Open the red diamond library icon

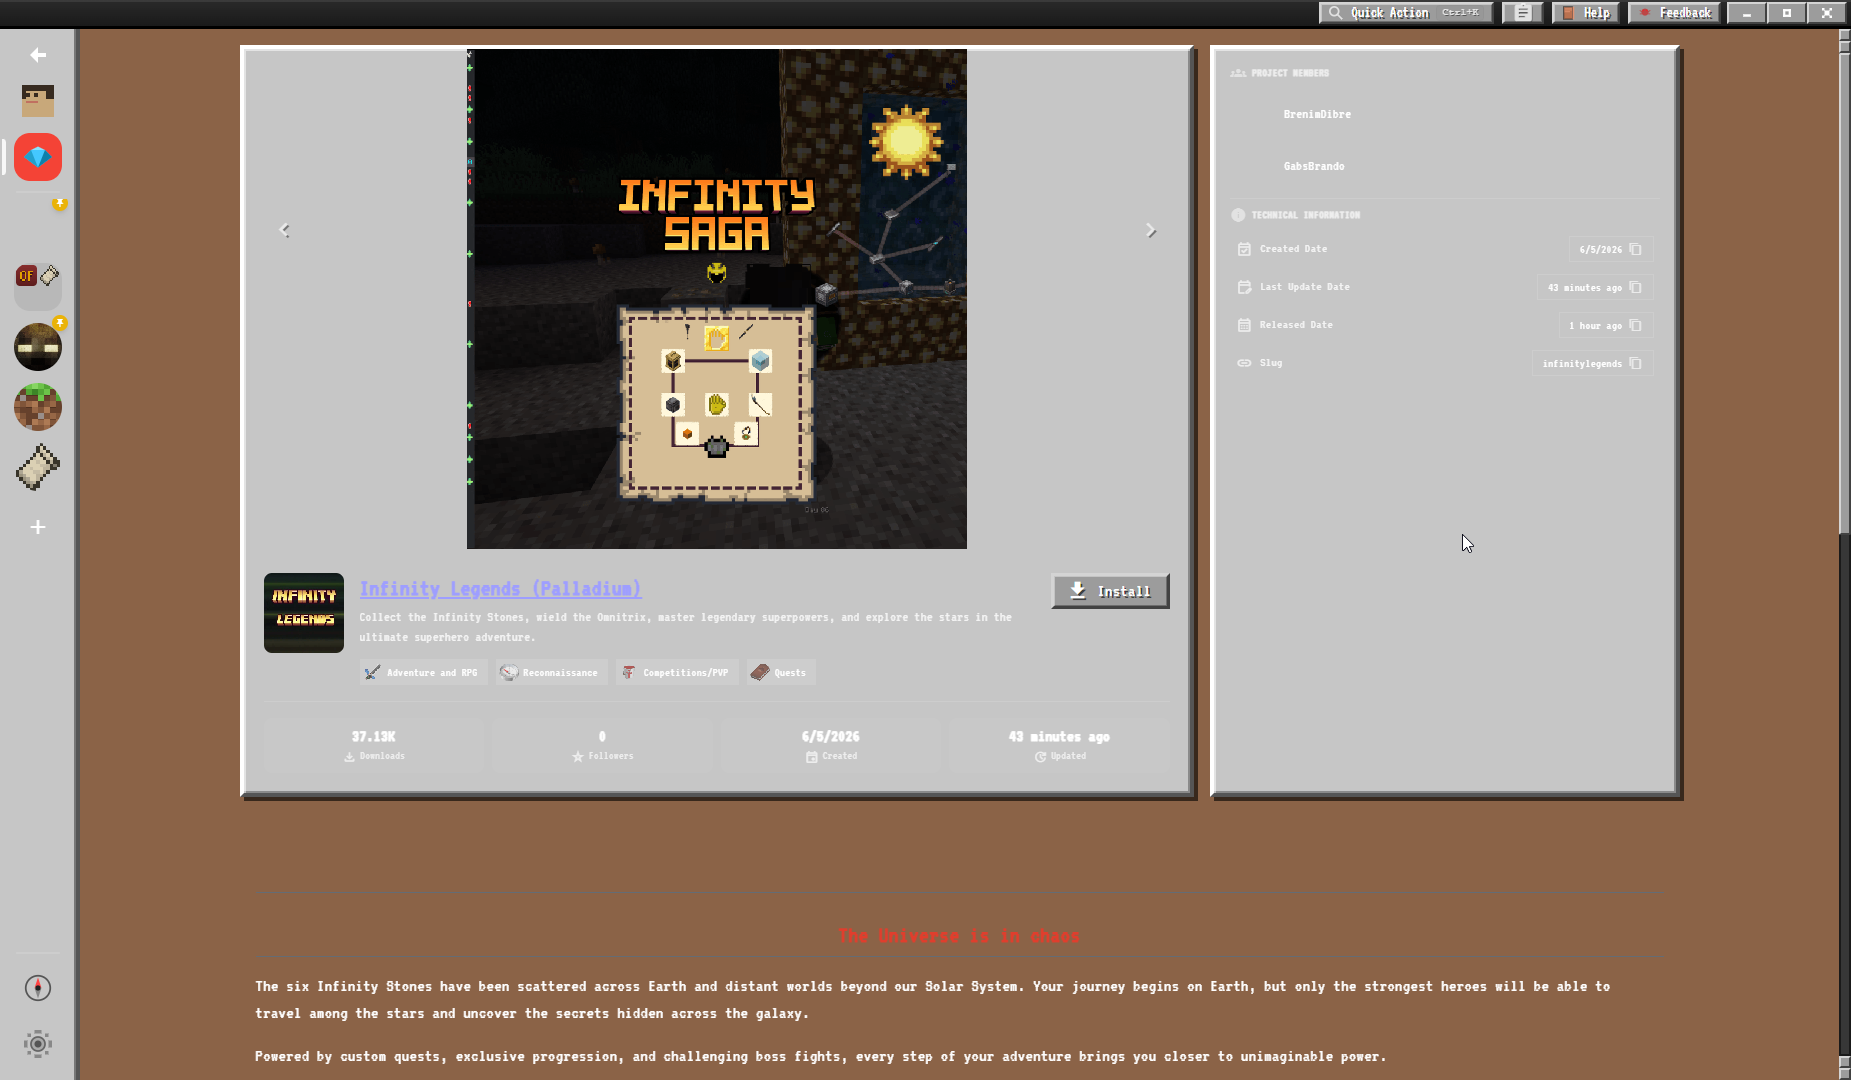(38, 157)
